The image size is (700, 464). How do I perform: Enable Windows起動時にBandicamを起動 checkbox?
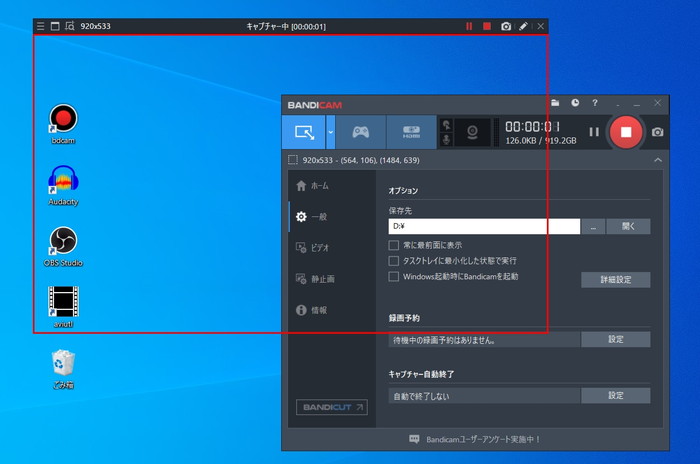pos(394,276)
